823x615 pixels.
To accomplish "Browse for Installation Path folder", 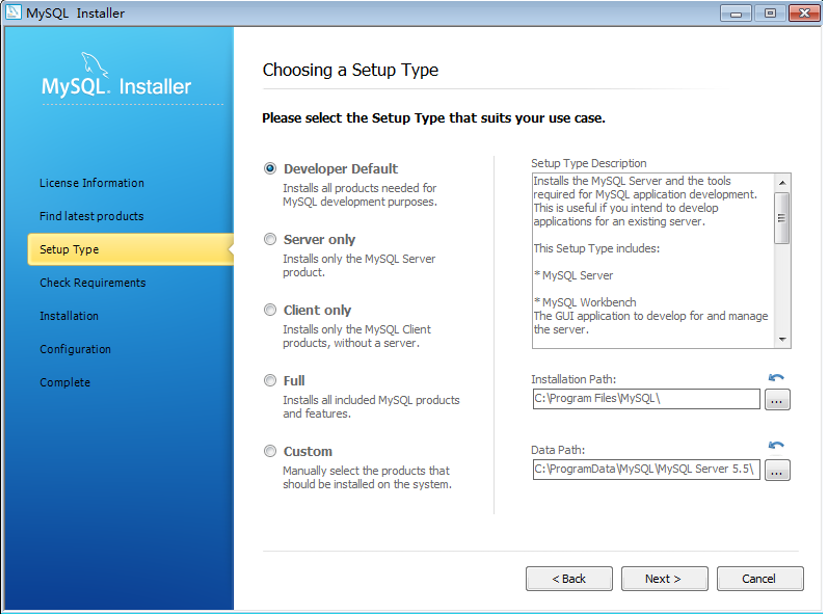I will [777, 399].
